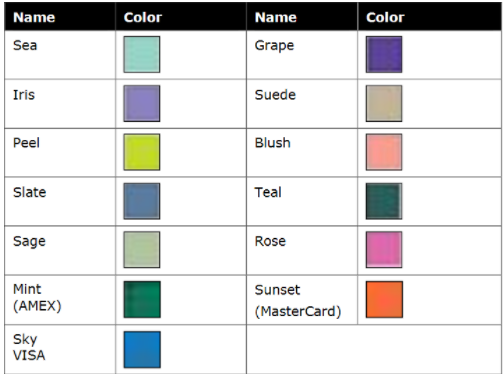Choose the Suede tan swatch
Image resolution: width=504 pixels, height=374 pixels.
point(384,103)
